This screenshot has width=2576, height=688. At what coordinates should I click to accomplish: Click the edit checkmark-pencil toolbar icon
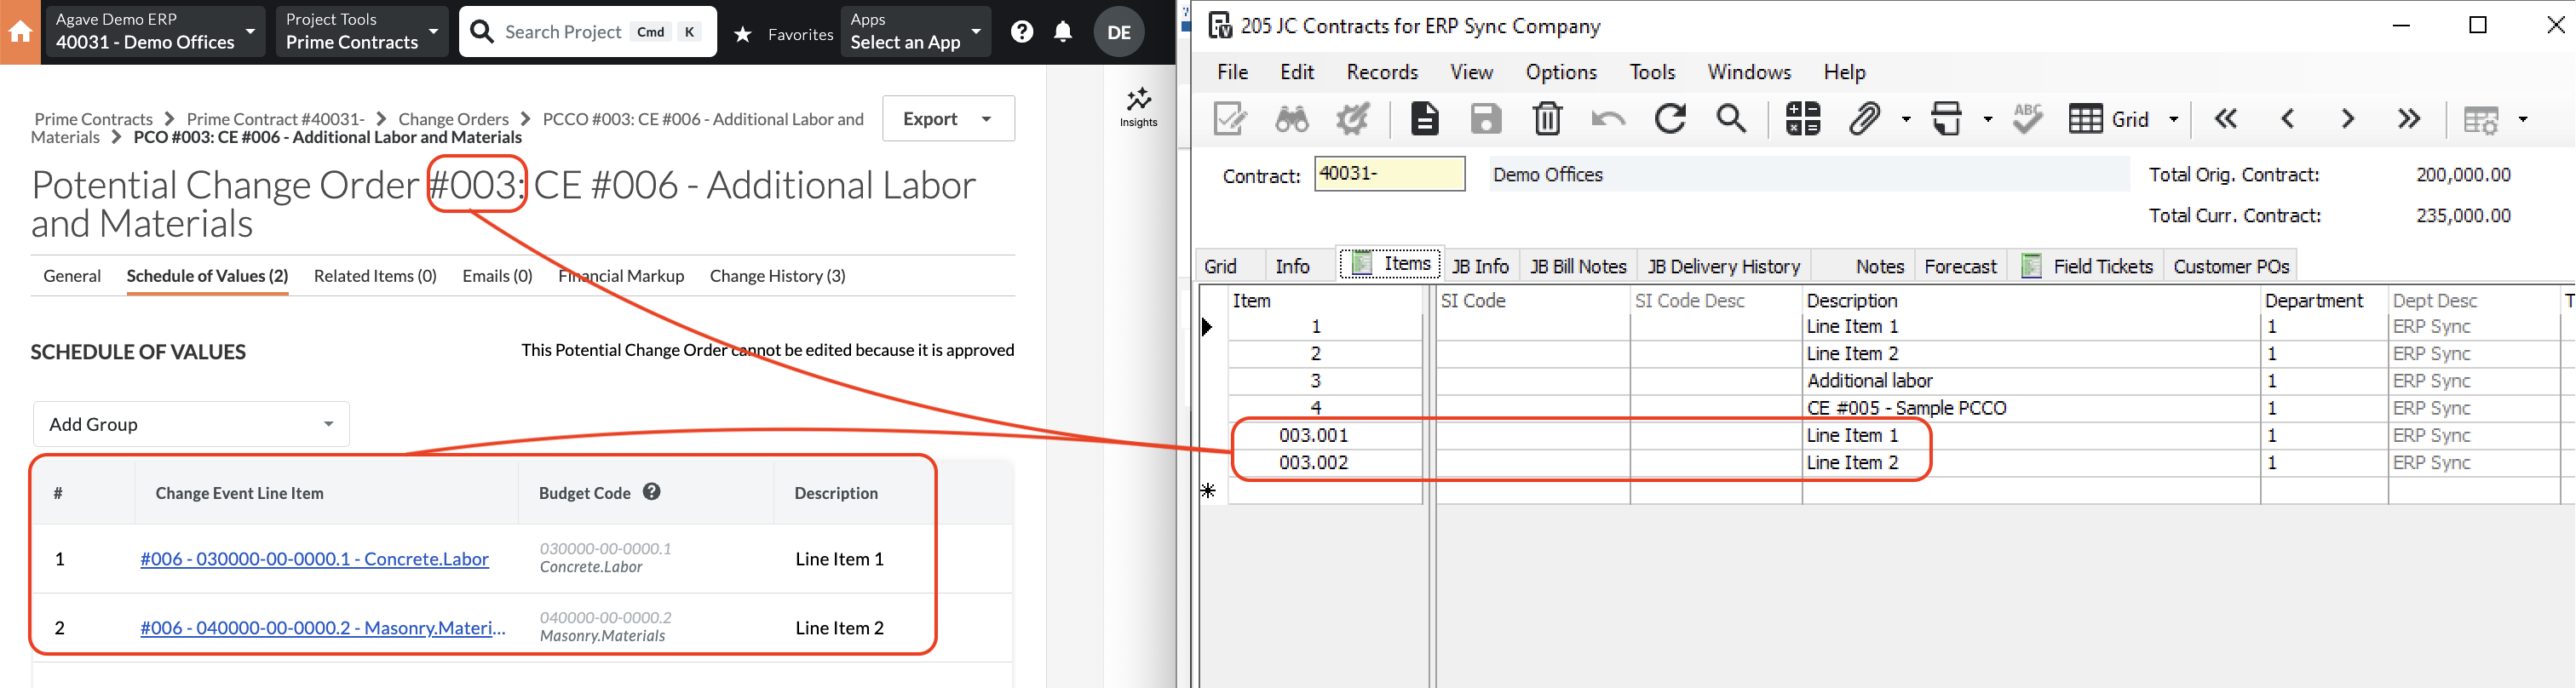click(1229, 118)
